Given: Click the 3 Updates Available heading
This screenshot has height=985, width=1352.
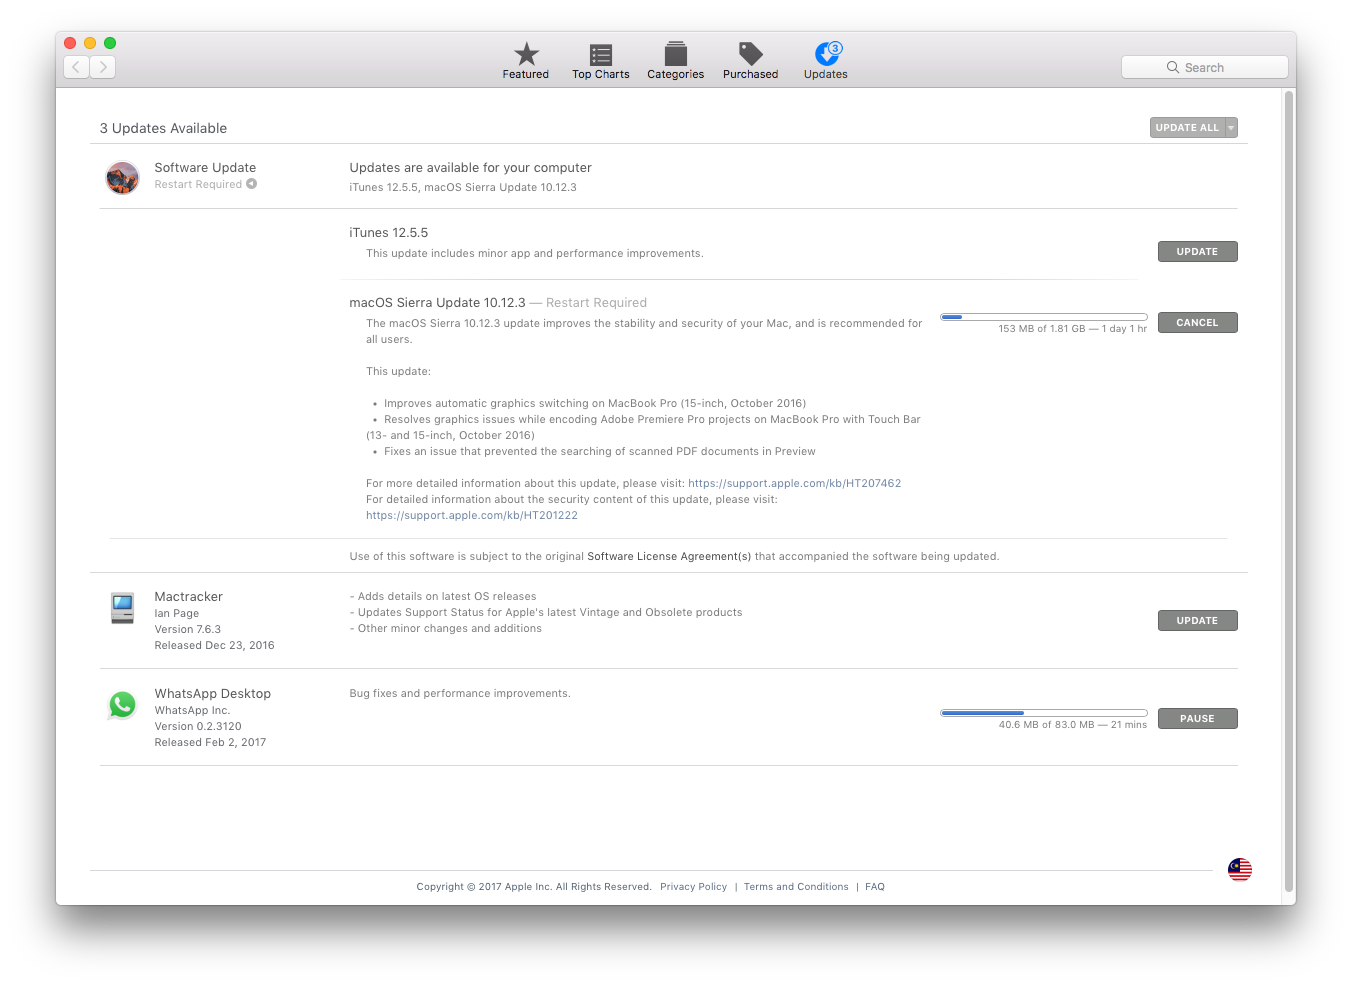Looking at the screenshot, I should pos(163,128).
